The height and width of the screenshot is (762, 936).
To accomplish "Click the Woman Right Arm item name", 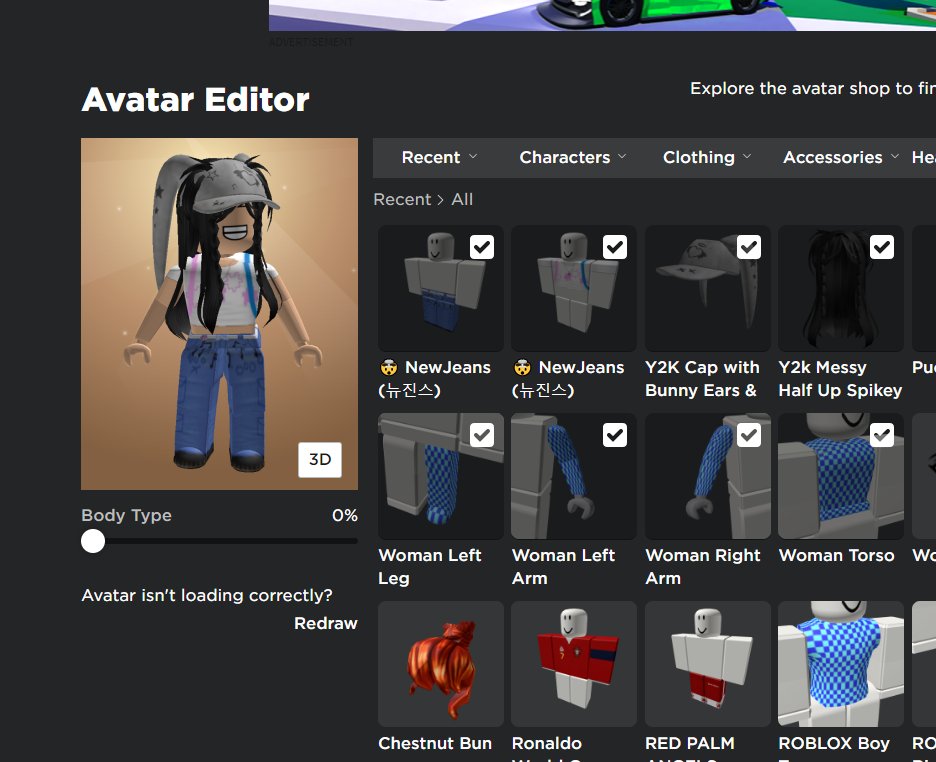I will [703, 567].
